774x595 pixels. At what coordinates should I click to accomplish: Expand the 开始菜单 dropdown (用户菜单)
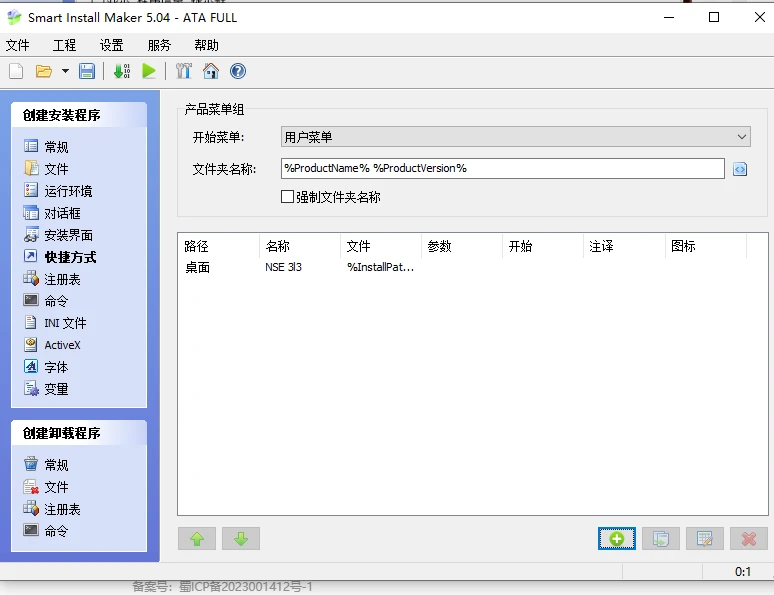(x=741, y=137)
